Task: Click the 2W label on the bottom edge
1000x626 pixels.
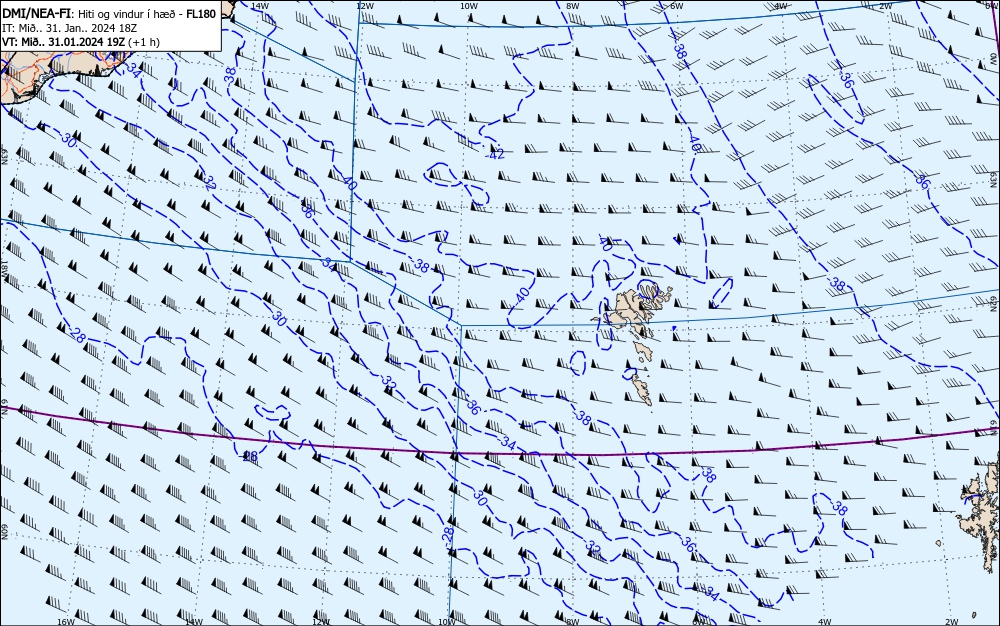Action: tap(952, 622)
